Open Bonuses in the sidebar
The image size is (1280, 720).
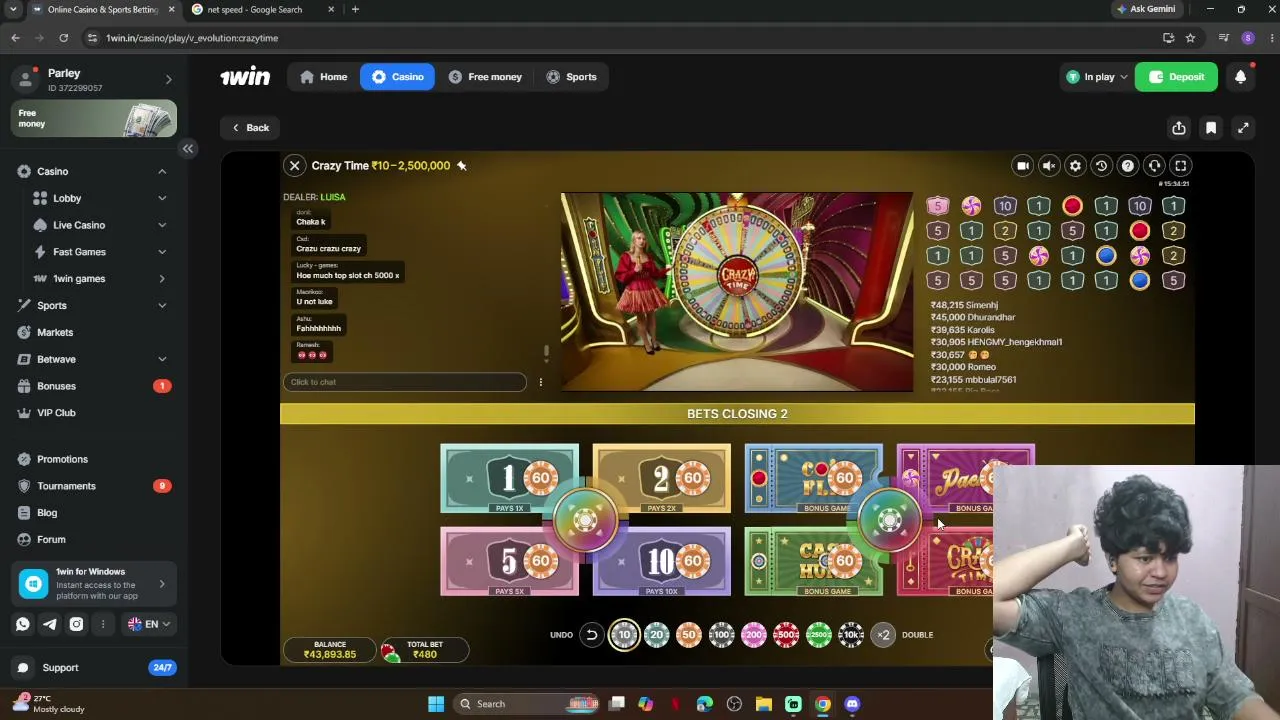coord(94,386)
